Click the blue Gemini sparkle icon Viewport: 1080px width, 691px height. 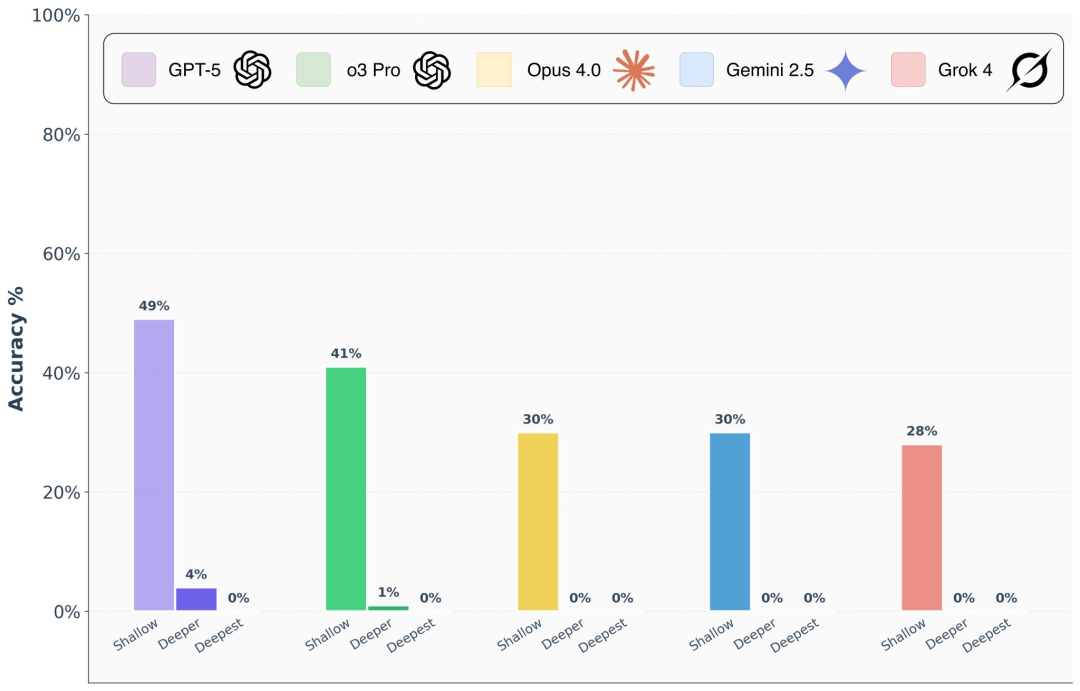(x=845, y=70)
